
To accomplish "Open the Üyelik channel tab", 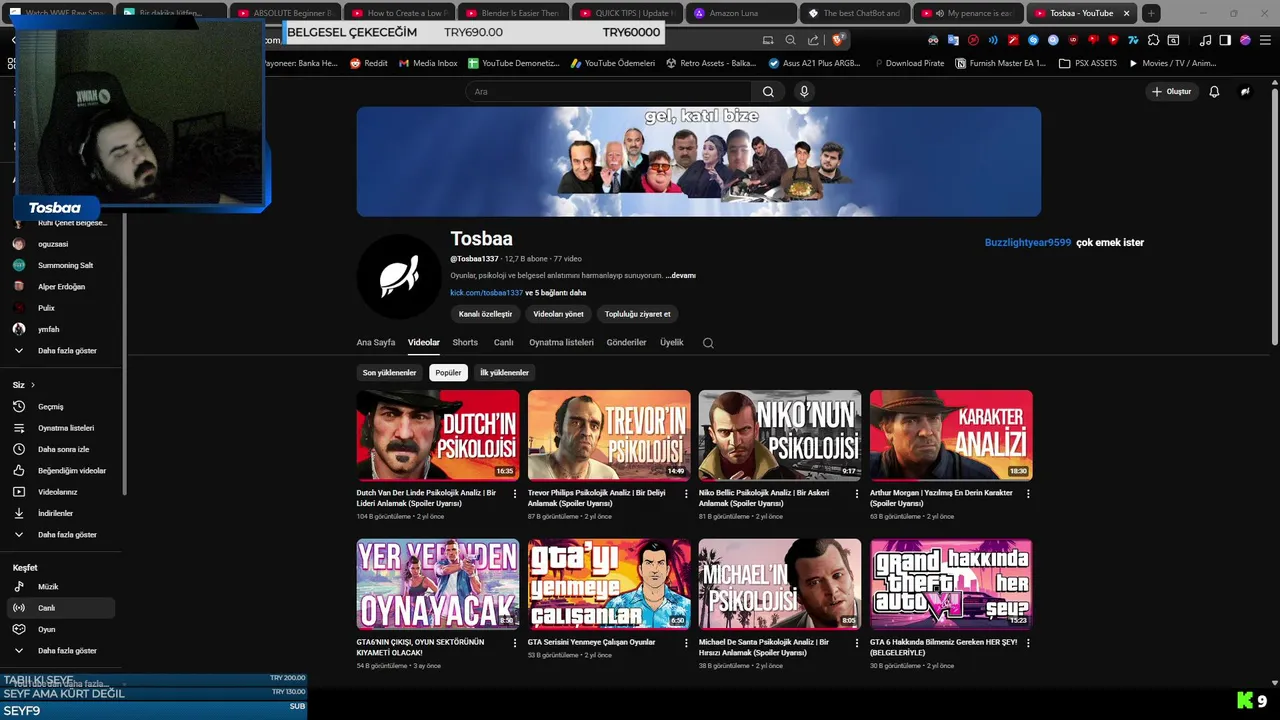I will coord(672,342).
